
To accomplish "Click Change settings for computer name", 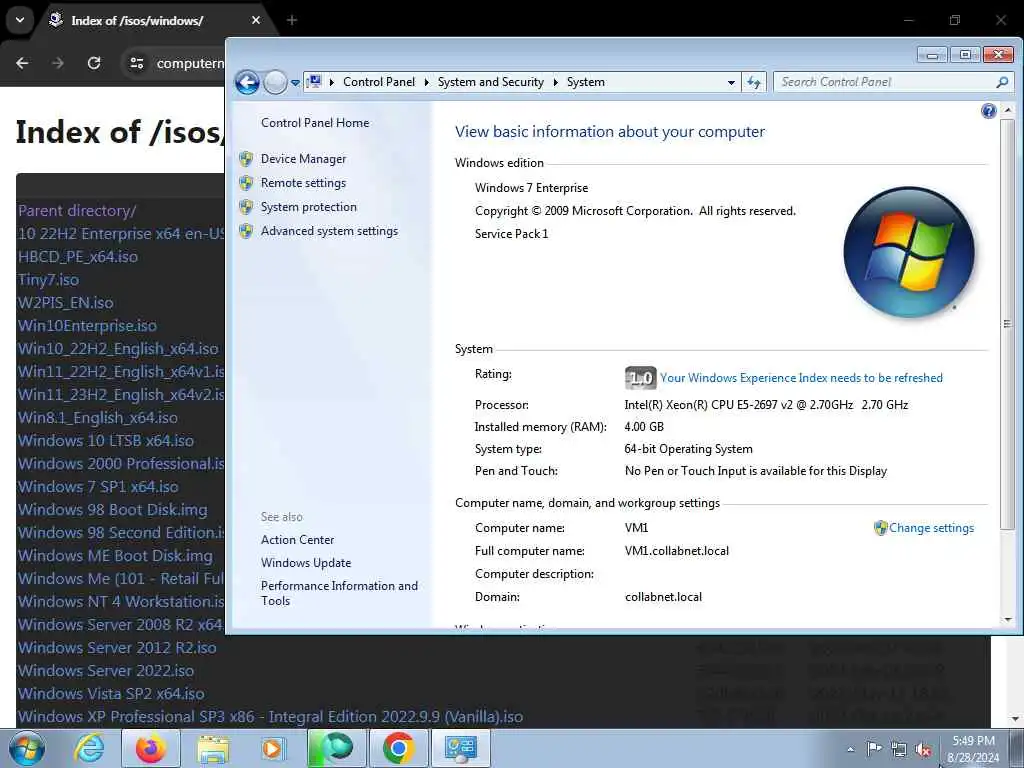I will coord(931,528).
